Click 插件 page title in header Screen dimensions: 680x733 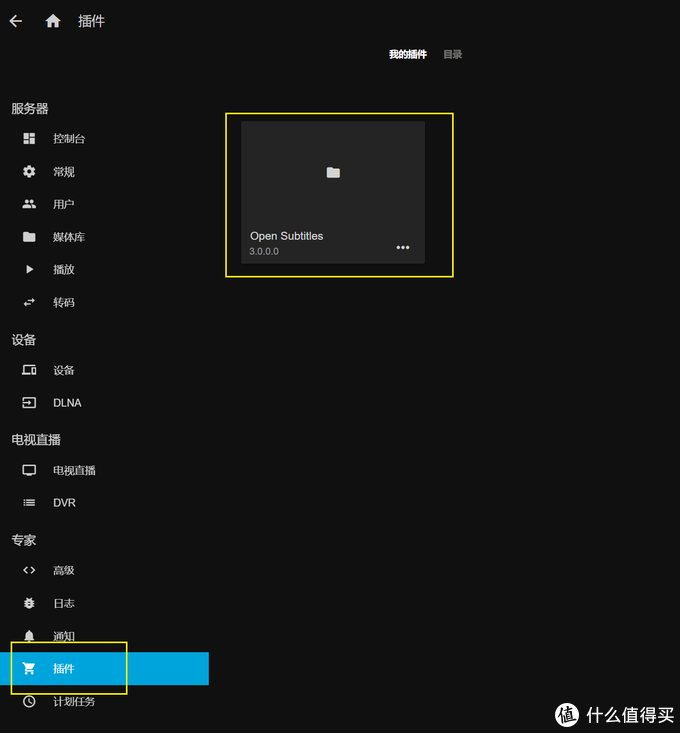click(91, 21)
